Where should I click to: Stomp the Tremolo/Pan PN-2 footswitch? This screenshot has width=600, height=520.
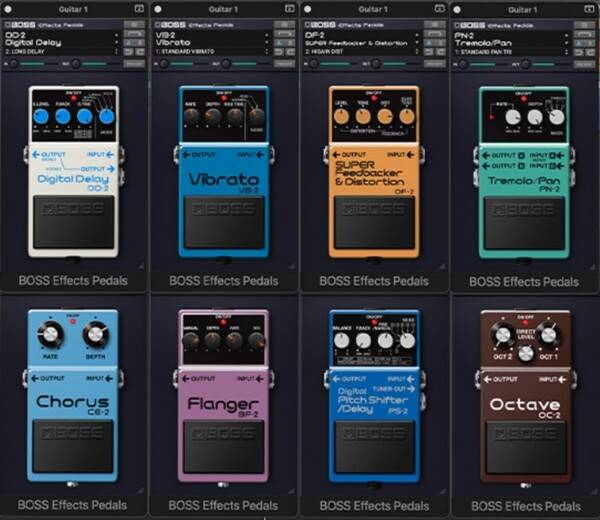(x=524, y=224)
